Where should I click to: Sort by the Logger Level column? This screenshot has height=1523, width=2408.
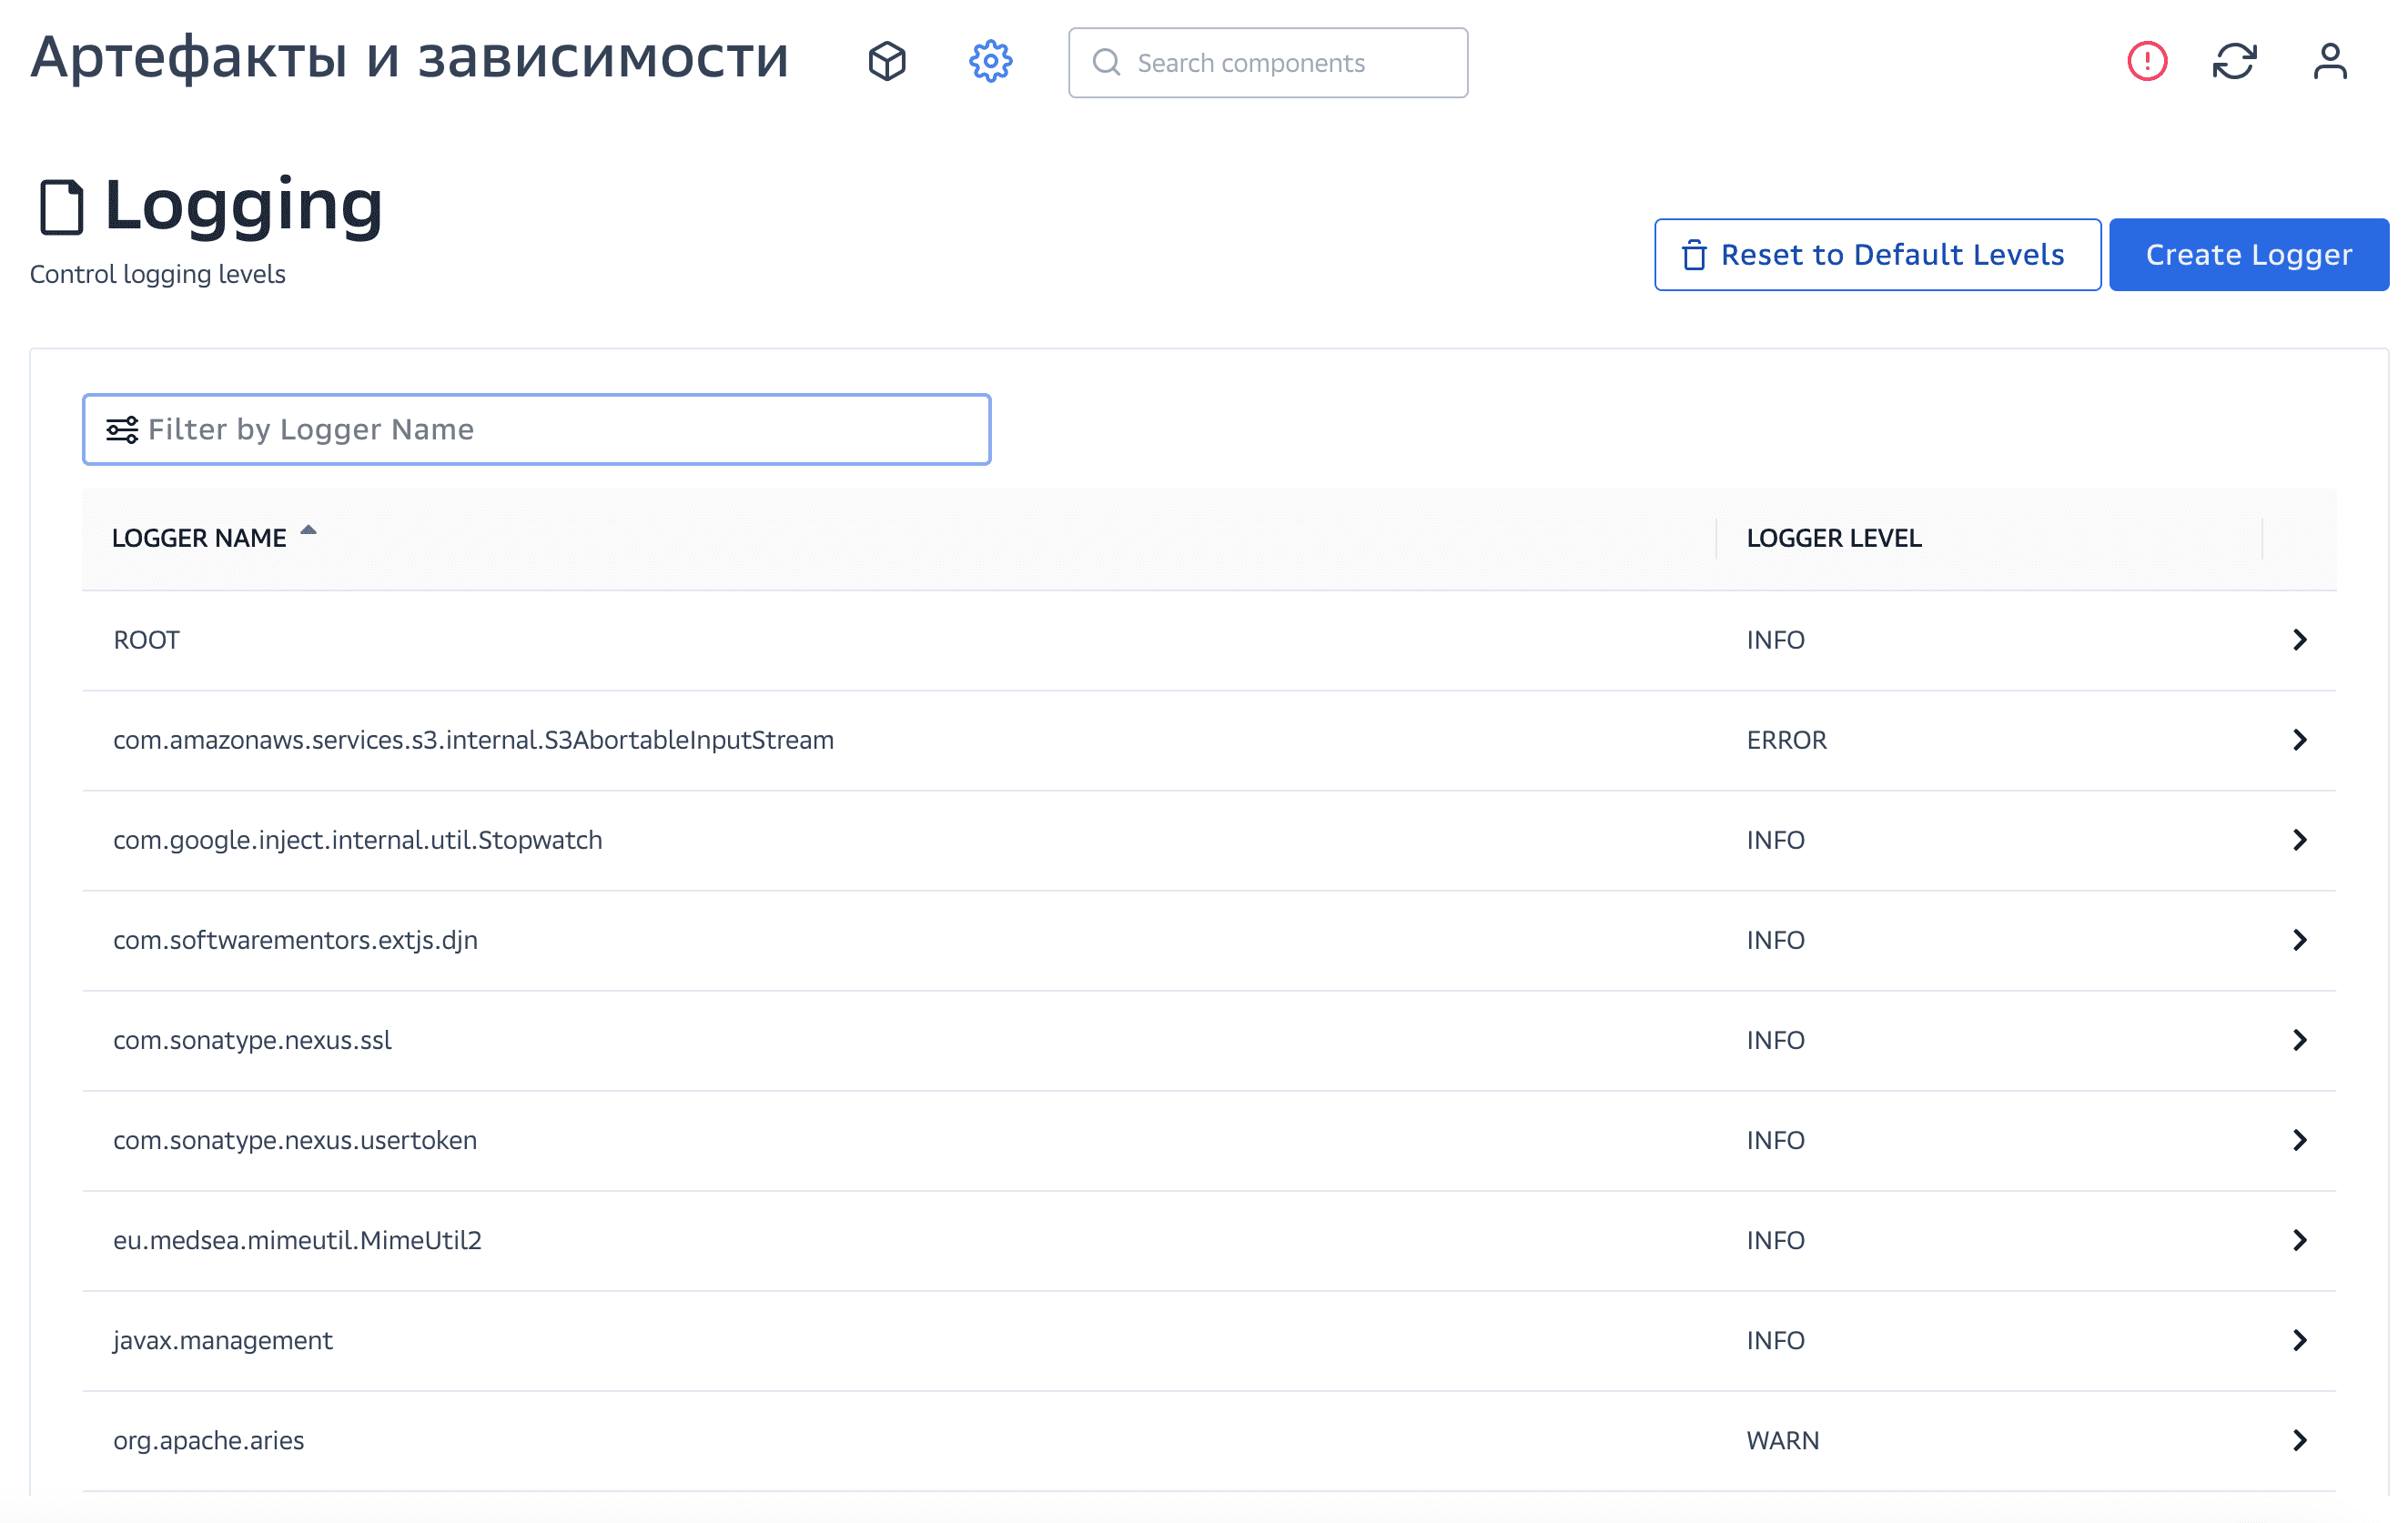click(1833, 538)
